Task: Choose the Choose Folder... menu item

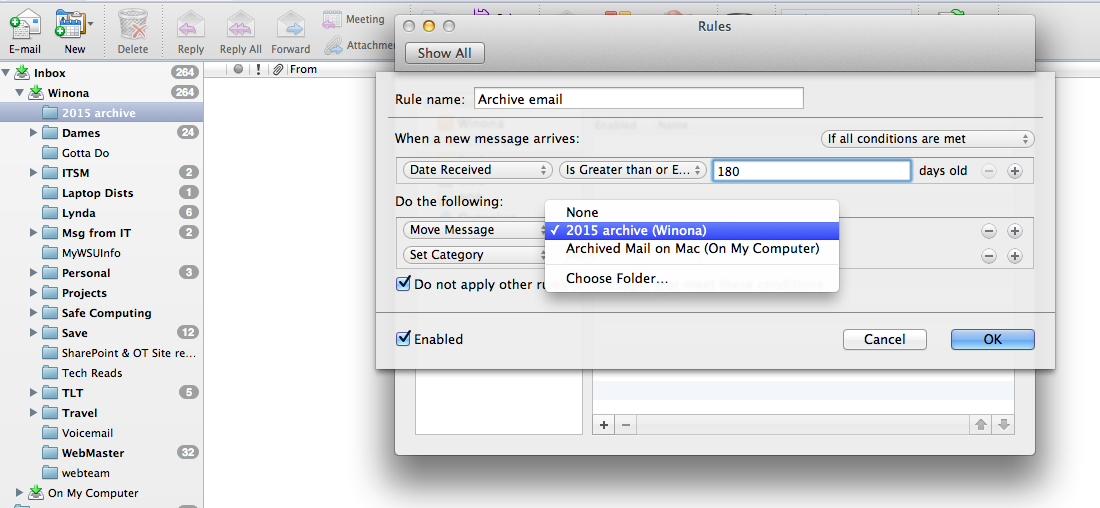Action: coord(617,278)
